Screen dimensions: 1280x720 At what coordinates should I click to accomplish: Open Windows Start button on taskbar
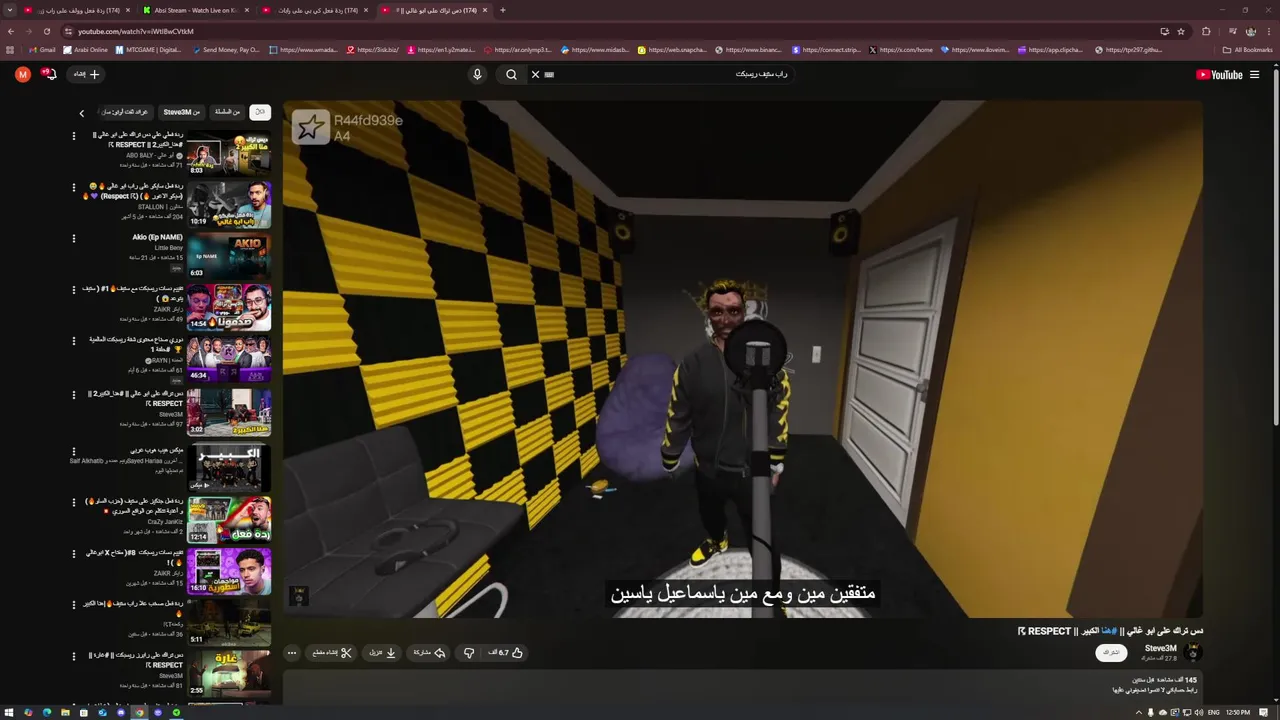point(10,712)
